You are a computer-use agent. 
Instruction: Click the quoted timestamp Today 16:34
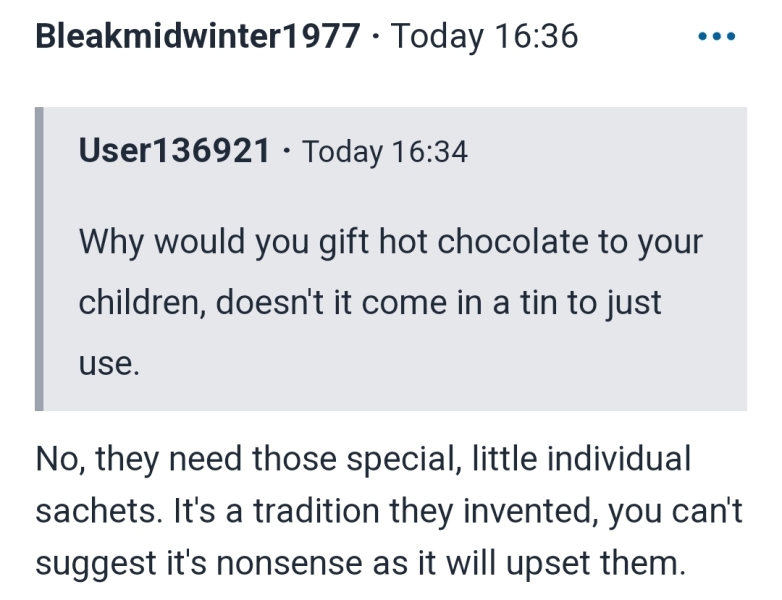pos(385,152)
